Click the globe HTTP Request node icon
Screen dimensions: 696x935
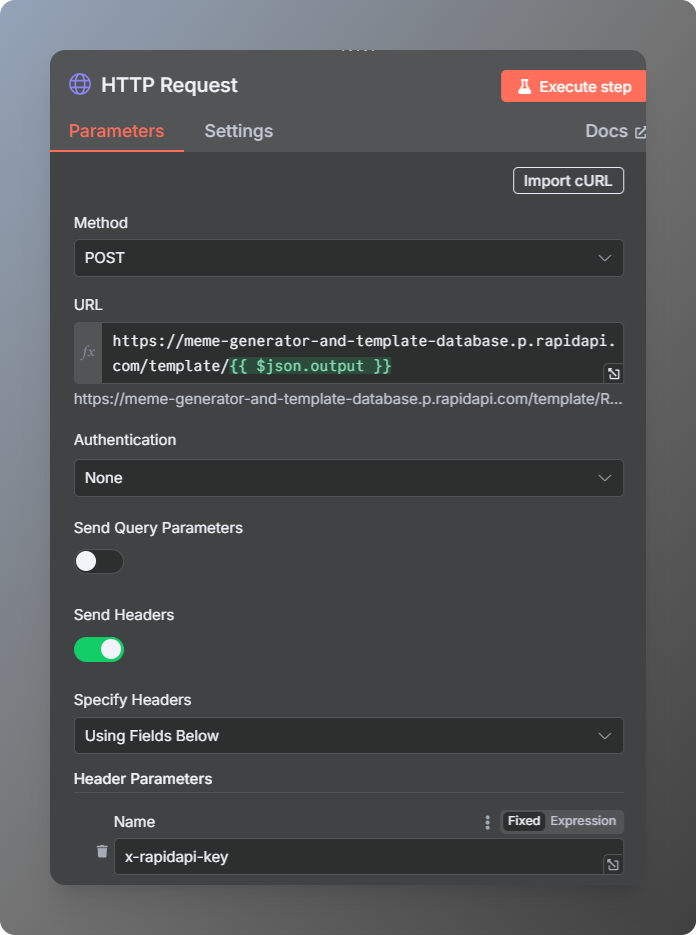(82, 85)
